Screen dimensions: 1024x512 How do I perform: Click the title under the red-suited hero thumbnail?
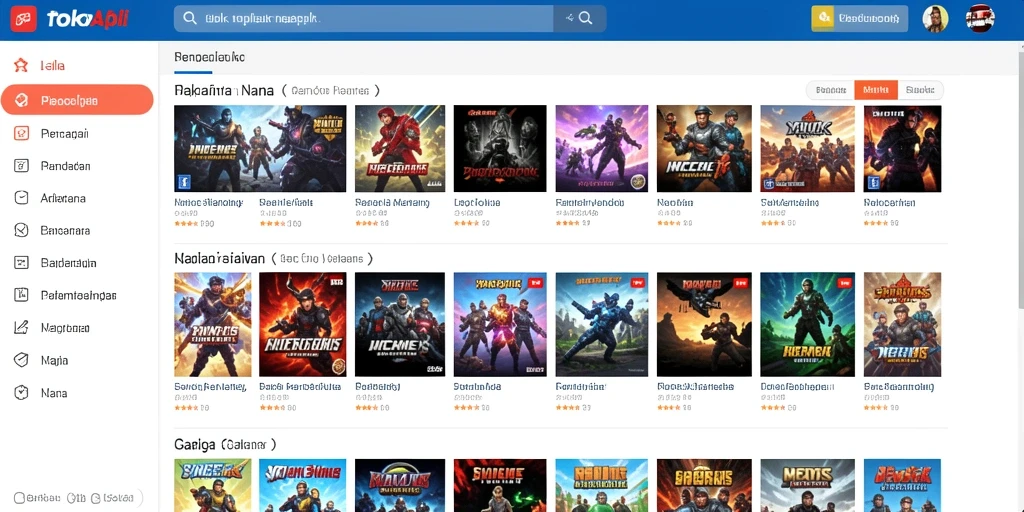pyautogui.click(x=392, y=202)
